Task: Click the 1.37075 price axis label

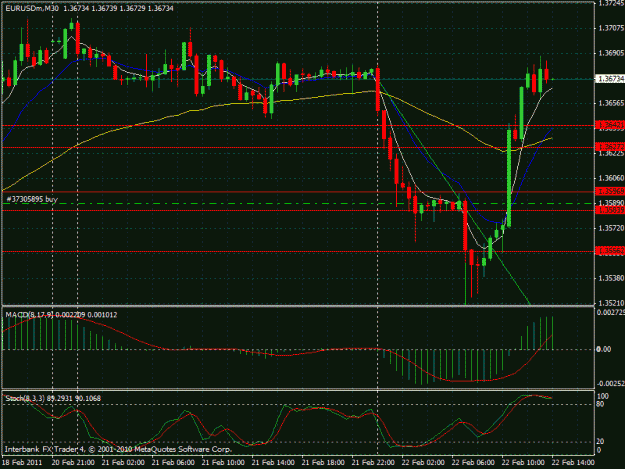Action: coord(611,28)
